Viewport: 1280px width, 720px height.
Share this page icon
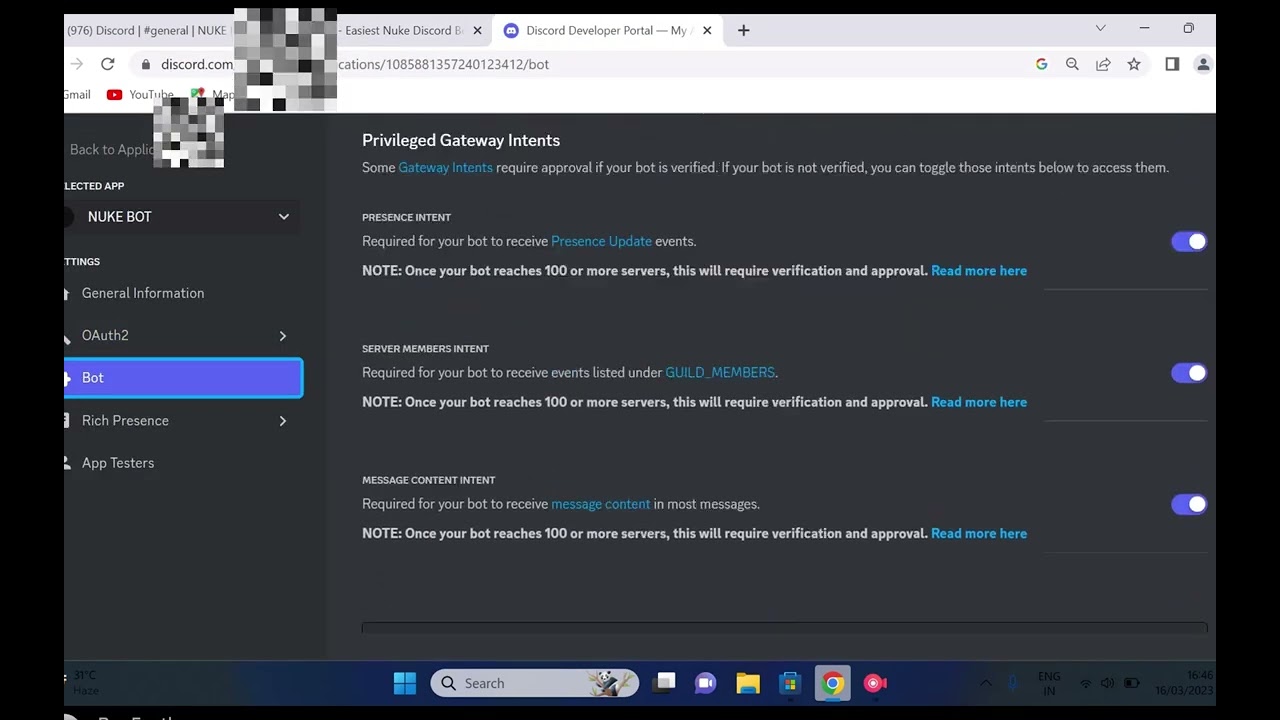[x=1103, y=64]
